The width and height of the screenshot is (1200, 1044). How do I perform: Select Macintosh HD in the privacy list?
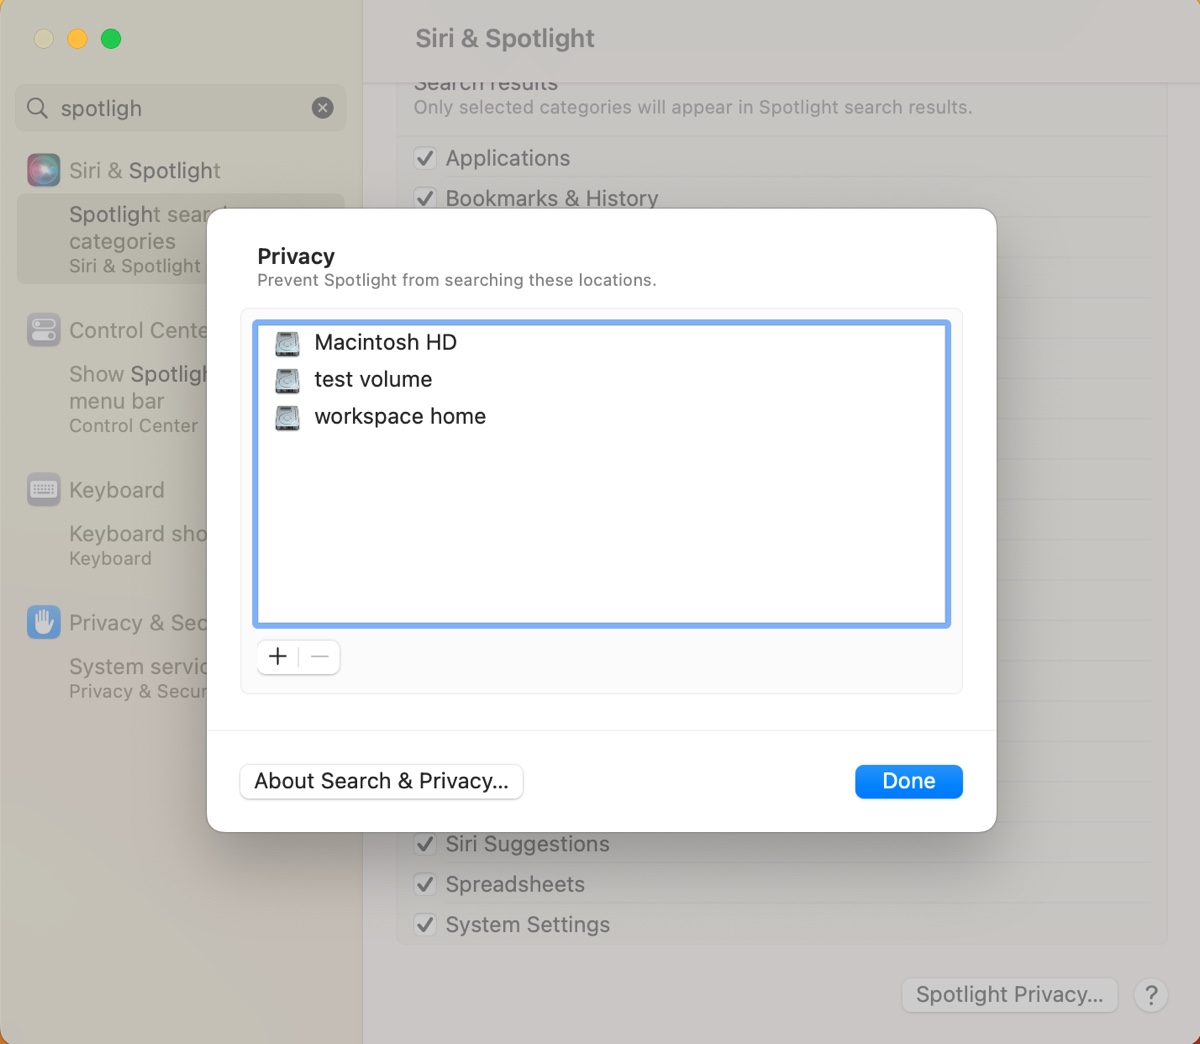(x=601, y=343)
